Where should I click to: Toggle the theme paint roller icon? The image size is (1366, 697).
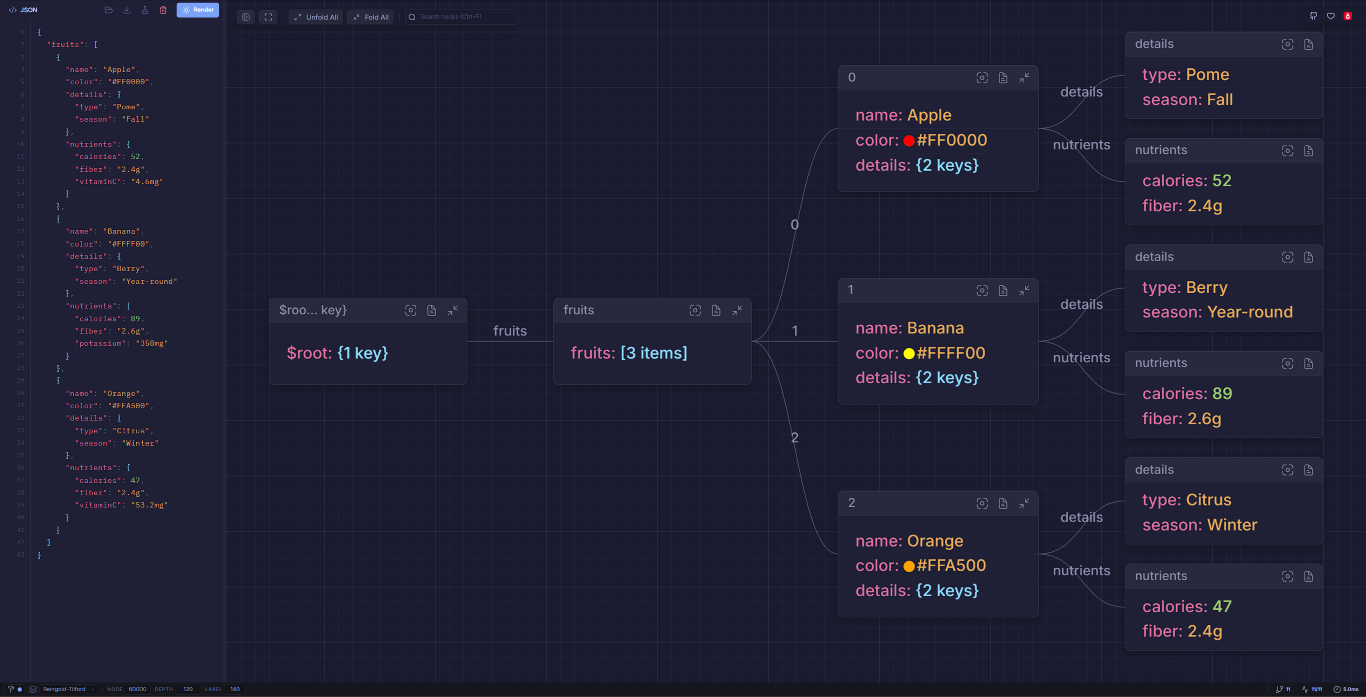(10, 688)
